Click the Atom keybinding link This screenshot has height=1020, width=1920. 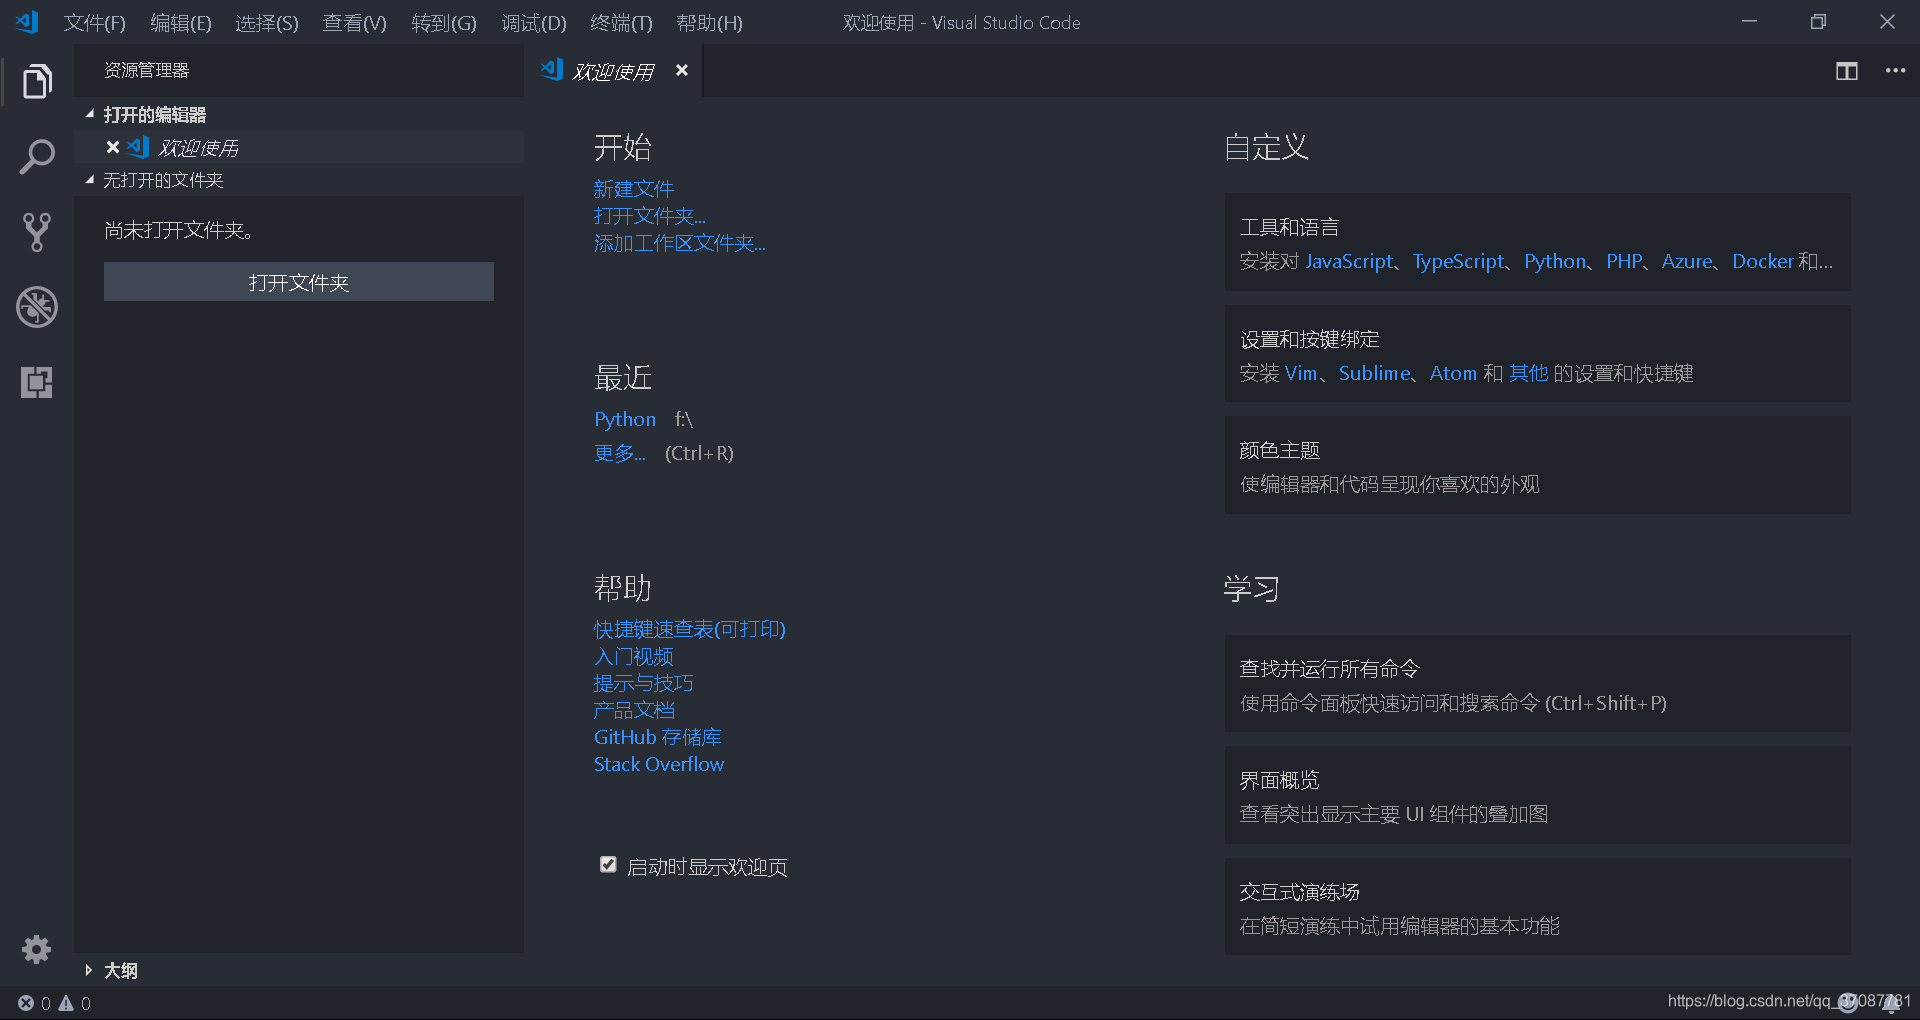coord(1453,373)
